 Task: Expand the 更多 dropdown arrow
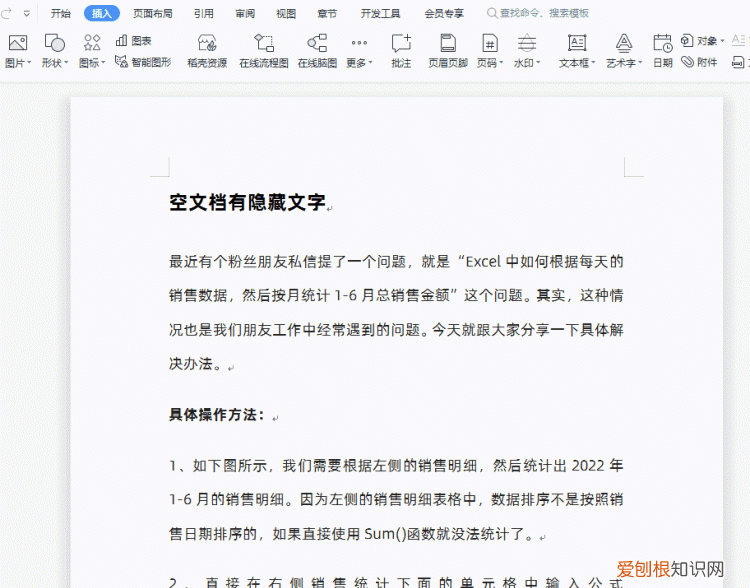(370, 63)
